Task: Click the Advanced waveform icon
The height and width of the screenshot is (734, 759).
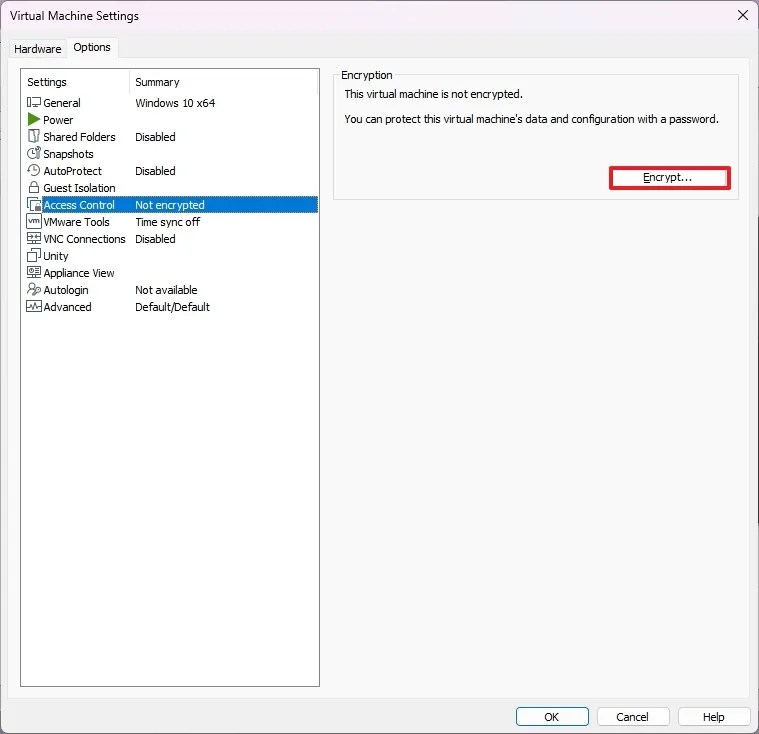Action: click(x=34, y=306)
